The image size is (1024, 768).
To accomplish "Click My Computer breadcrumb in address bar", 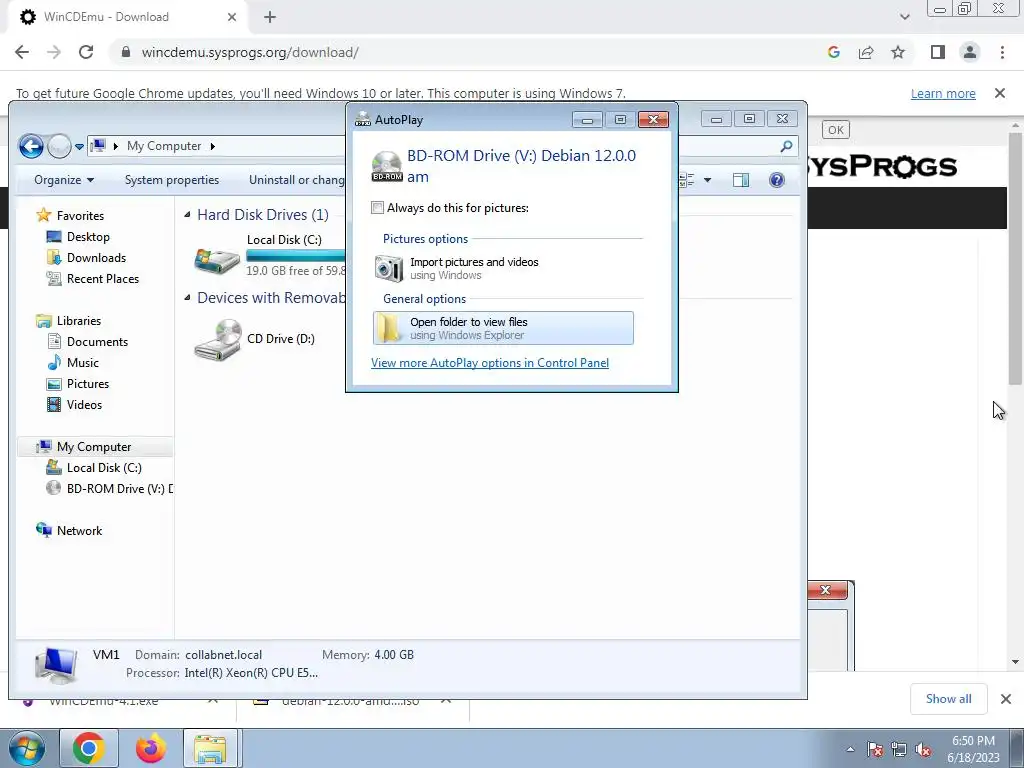I will coord(164,146).
